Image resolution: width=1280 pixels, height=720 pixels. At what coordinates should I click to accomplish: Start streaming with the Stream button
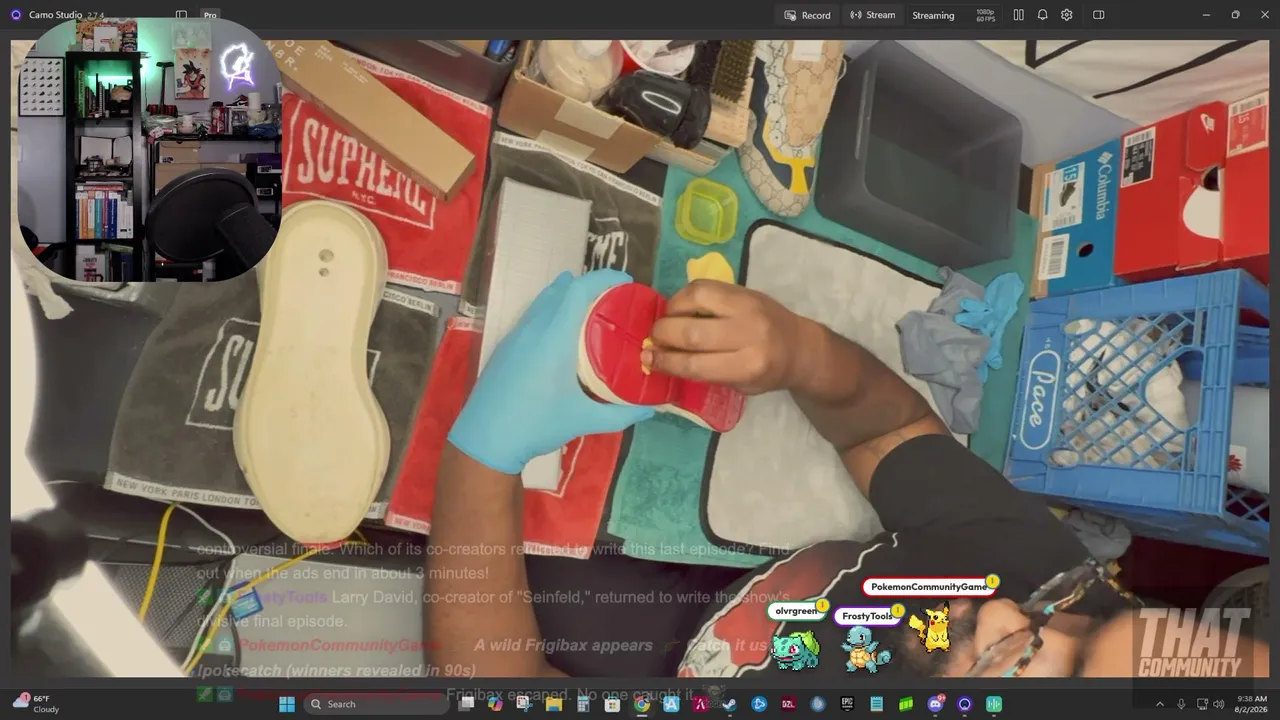point(872,15)
